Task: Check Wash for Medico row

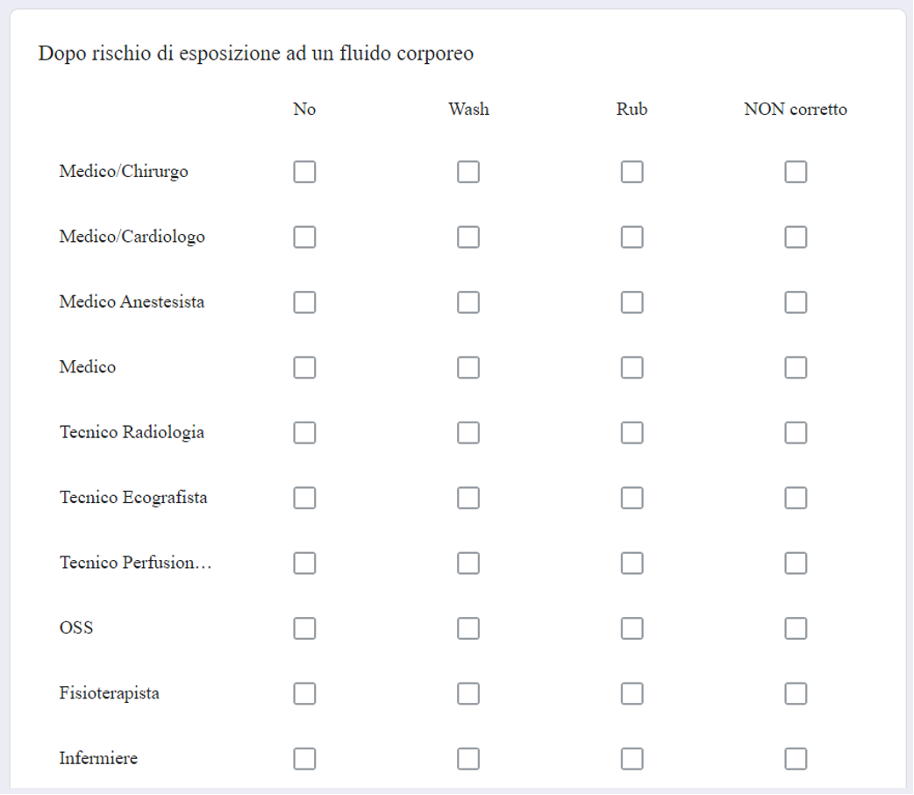Action: coord(468,368)
